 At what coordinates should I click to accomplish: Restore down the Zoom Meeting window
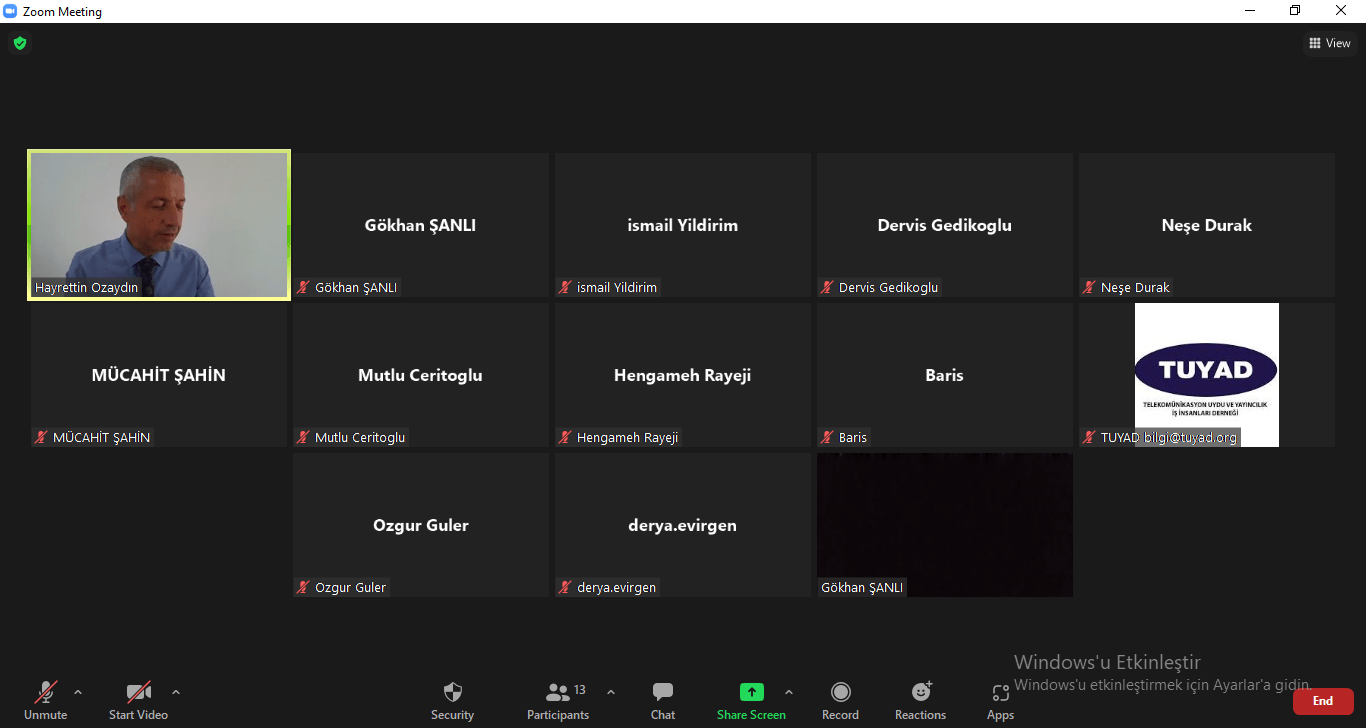tap(1295, 11)
